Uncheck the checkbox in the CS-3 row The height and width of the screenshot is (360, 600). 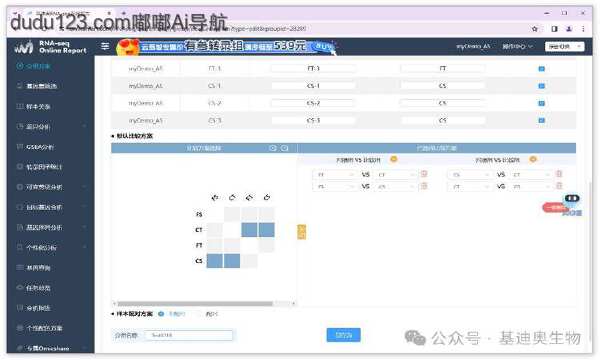pos(541,121)
